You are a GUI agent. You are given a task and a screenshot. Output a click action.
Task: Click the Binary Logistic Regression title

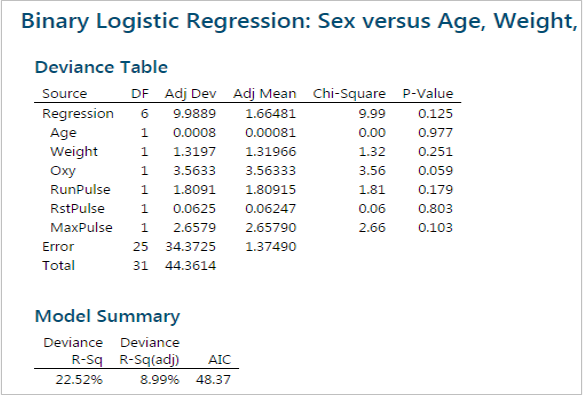299,22
